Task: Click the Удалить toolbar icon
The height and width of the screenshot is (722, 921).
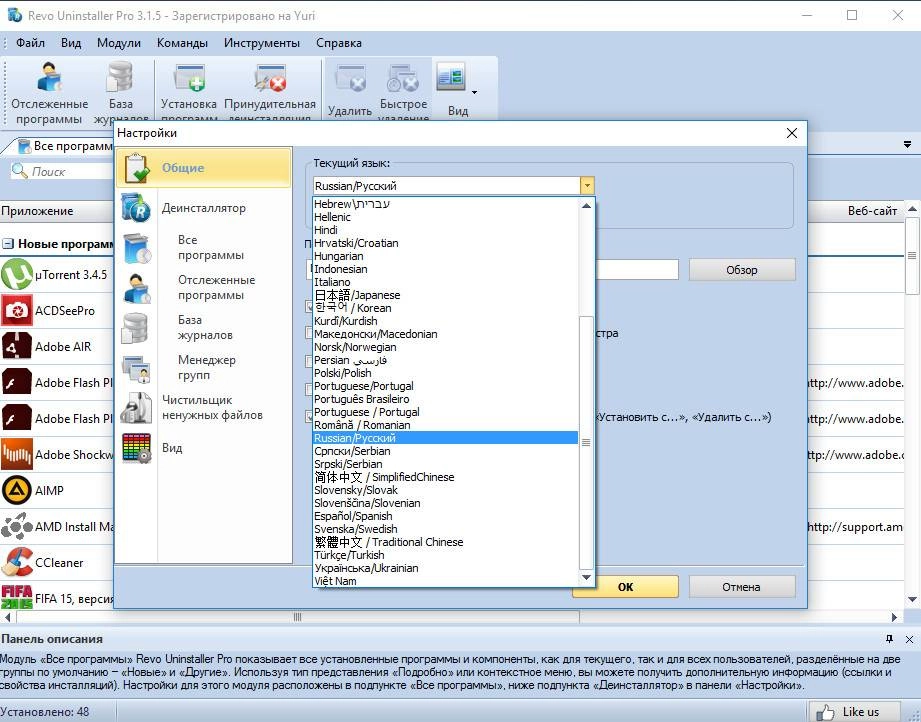Action: click(x=349, y=79)
